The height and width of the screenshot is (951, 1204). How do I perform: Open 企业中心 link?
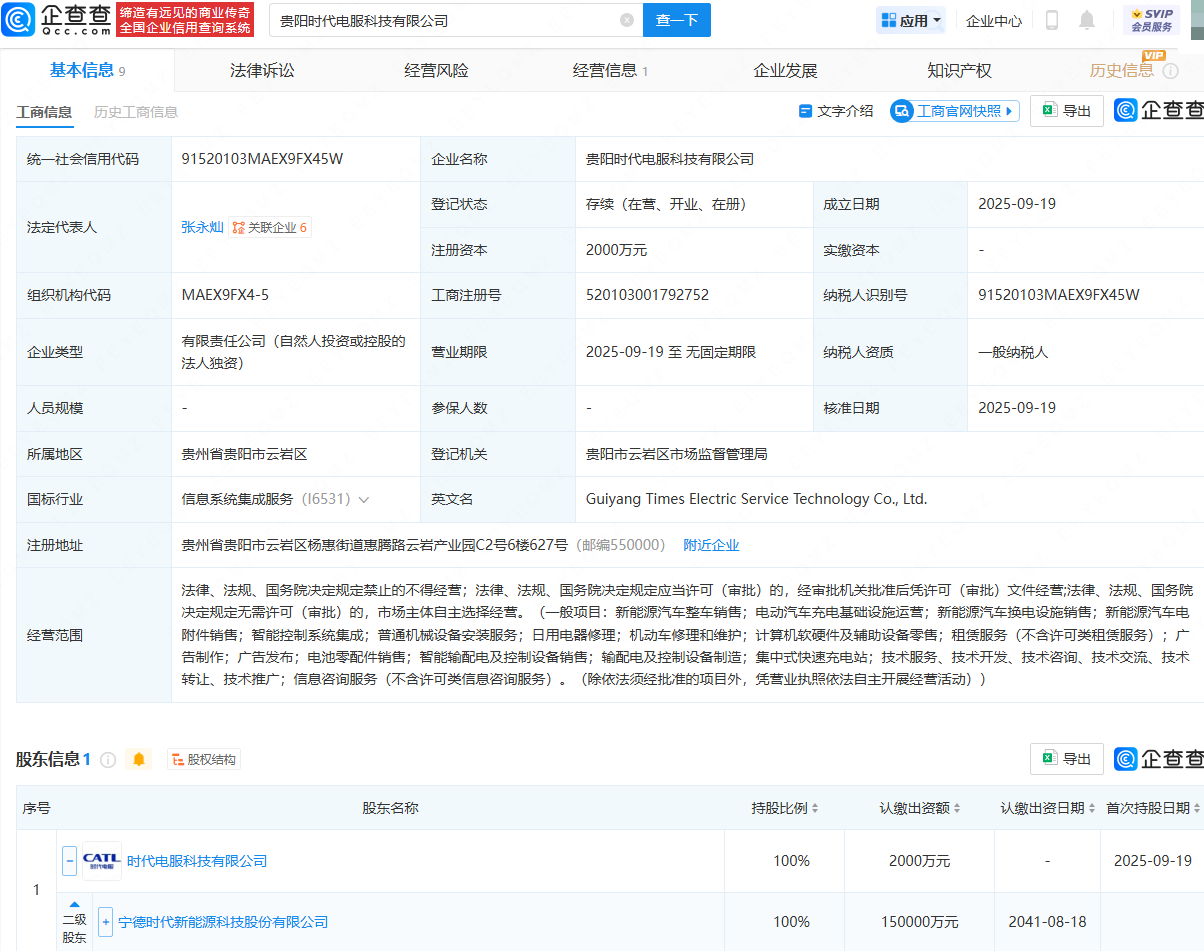tap(994, 20)
